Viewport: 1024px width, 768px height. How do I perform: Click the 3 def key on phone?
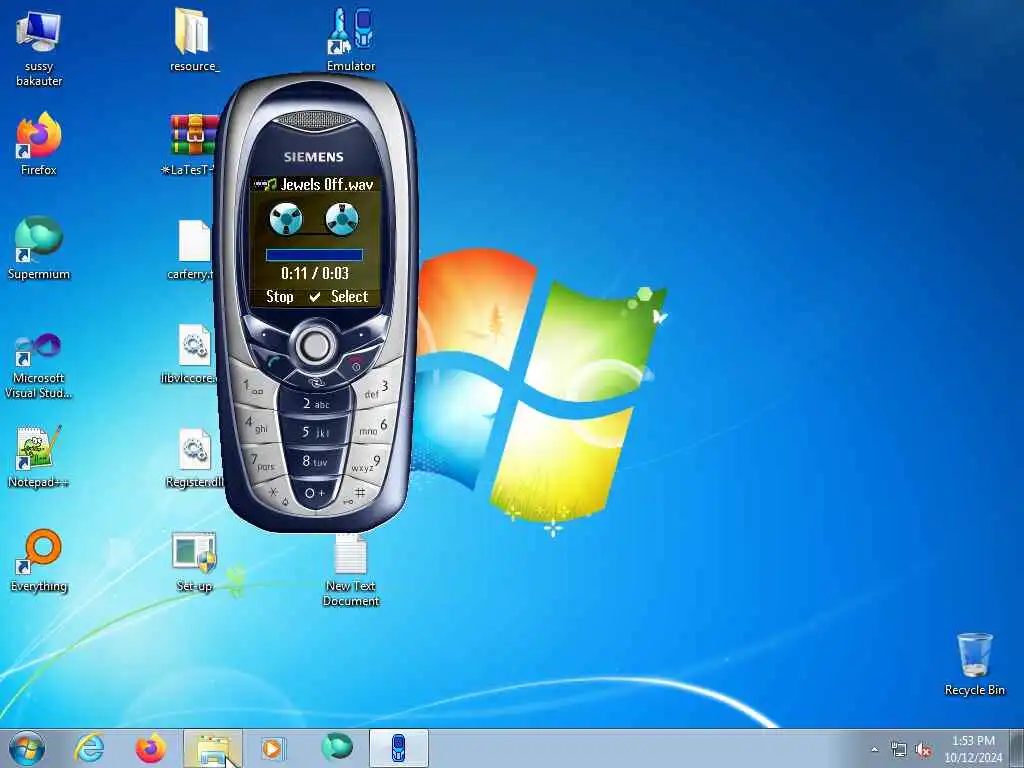(376, 389)
